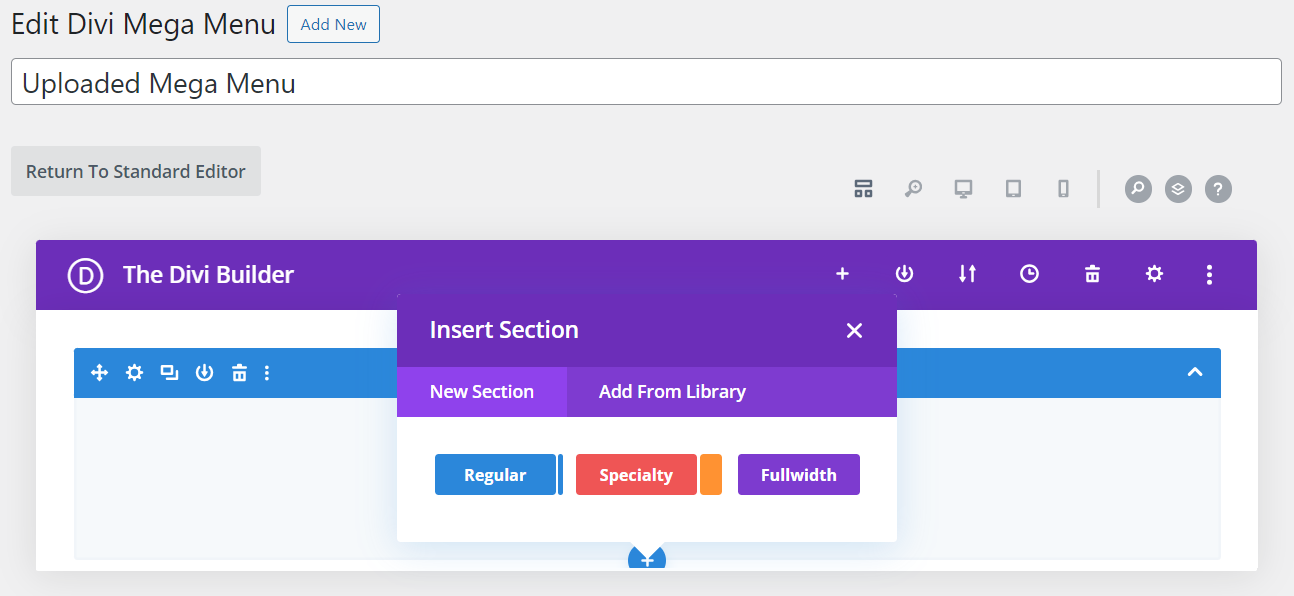Click Return To Standard Editor button
This screenshot has height=596, width=1294.
click(136, 171)
